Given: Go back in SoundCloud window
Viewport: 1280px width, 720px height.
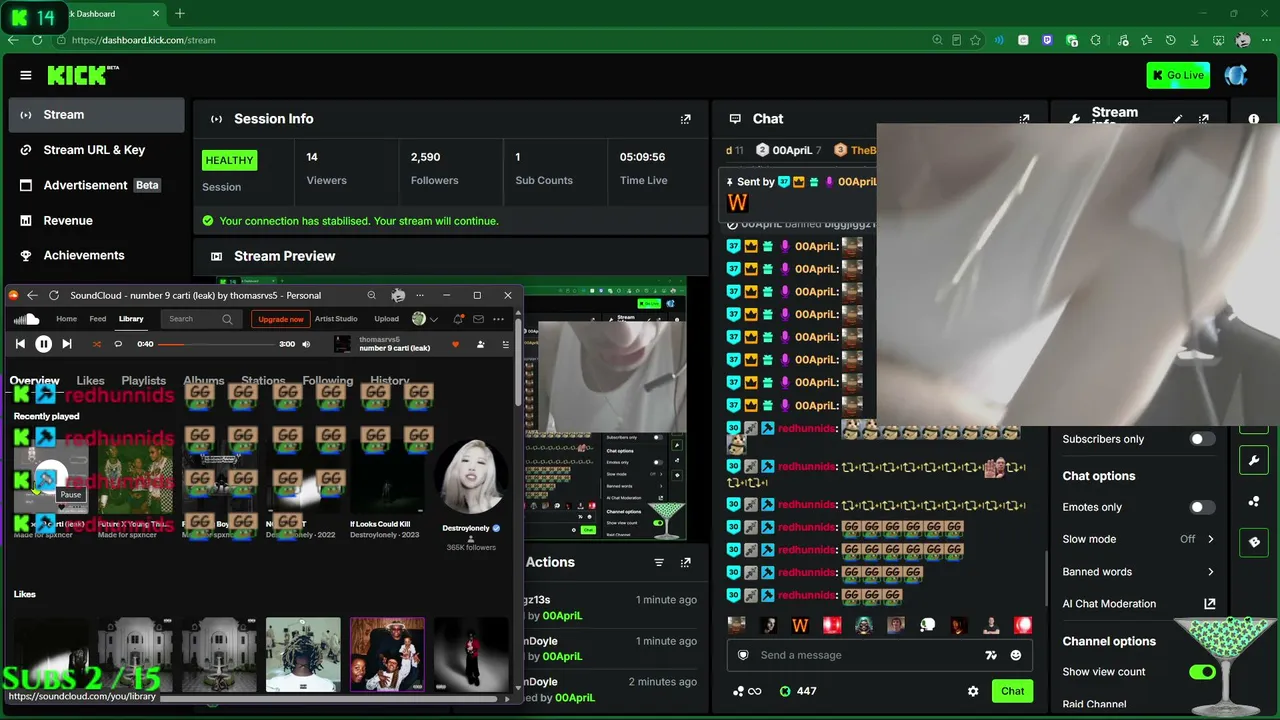Looking at the screenshot, I should (x=32, y=295).
